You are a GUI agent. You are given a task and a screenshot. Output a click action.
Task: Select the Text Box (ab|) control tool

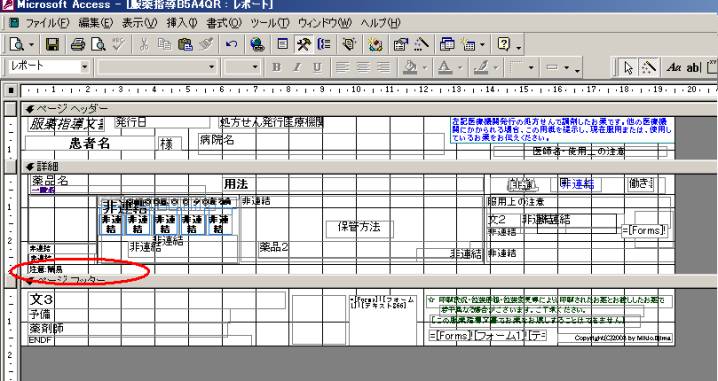click(694, 68)
